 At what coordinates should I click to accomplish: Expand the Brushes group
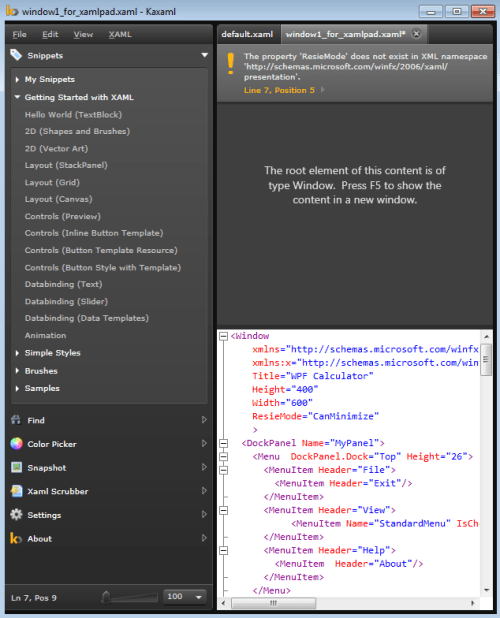[x=17, y=370]
